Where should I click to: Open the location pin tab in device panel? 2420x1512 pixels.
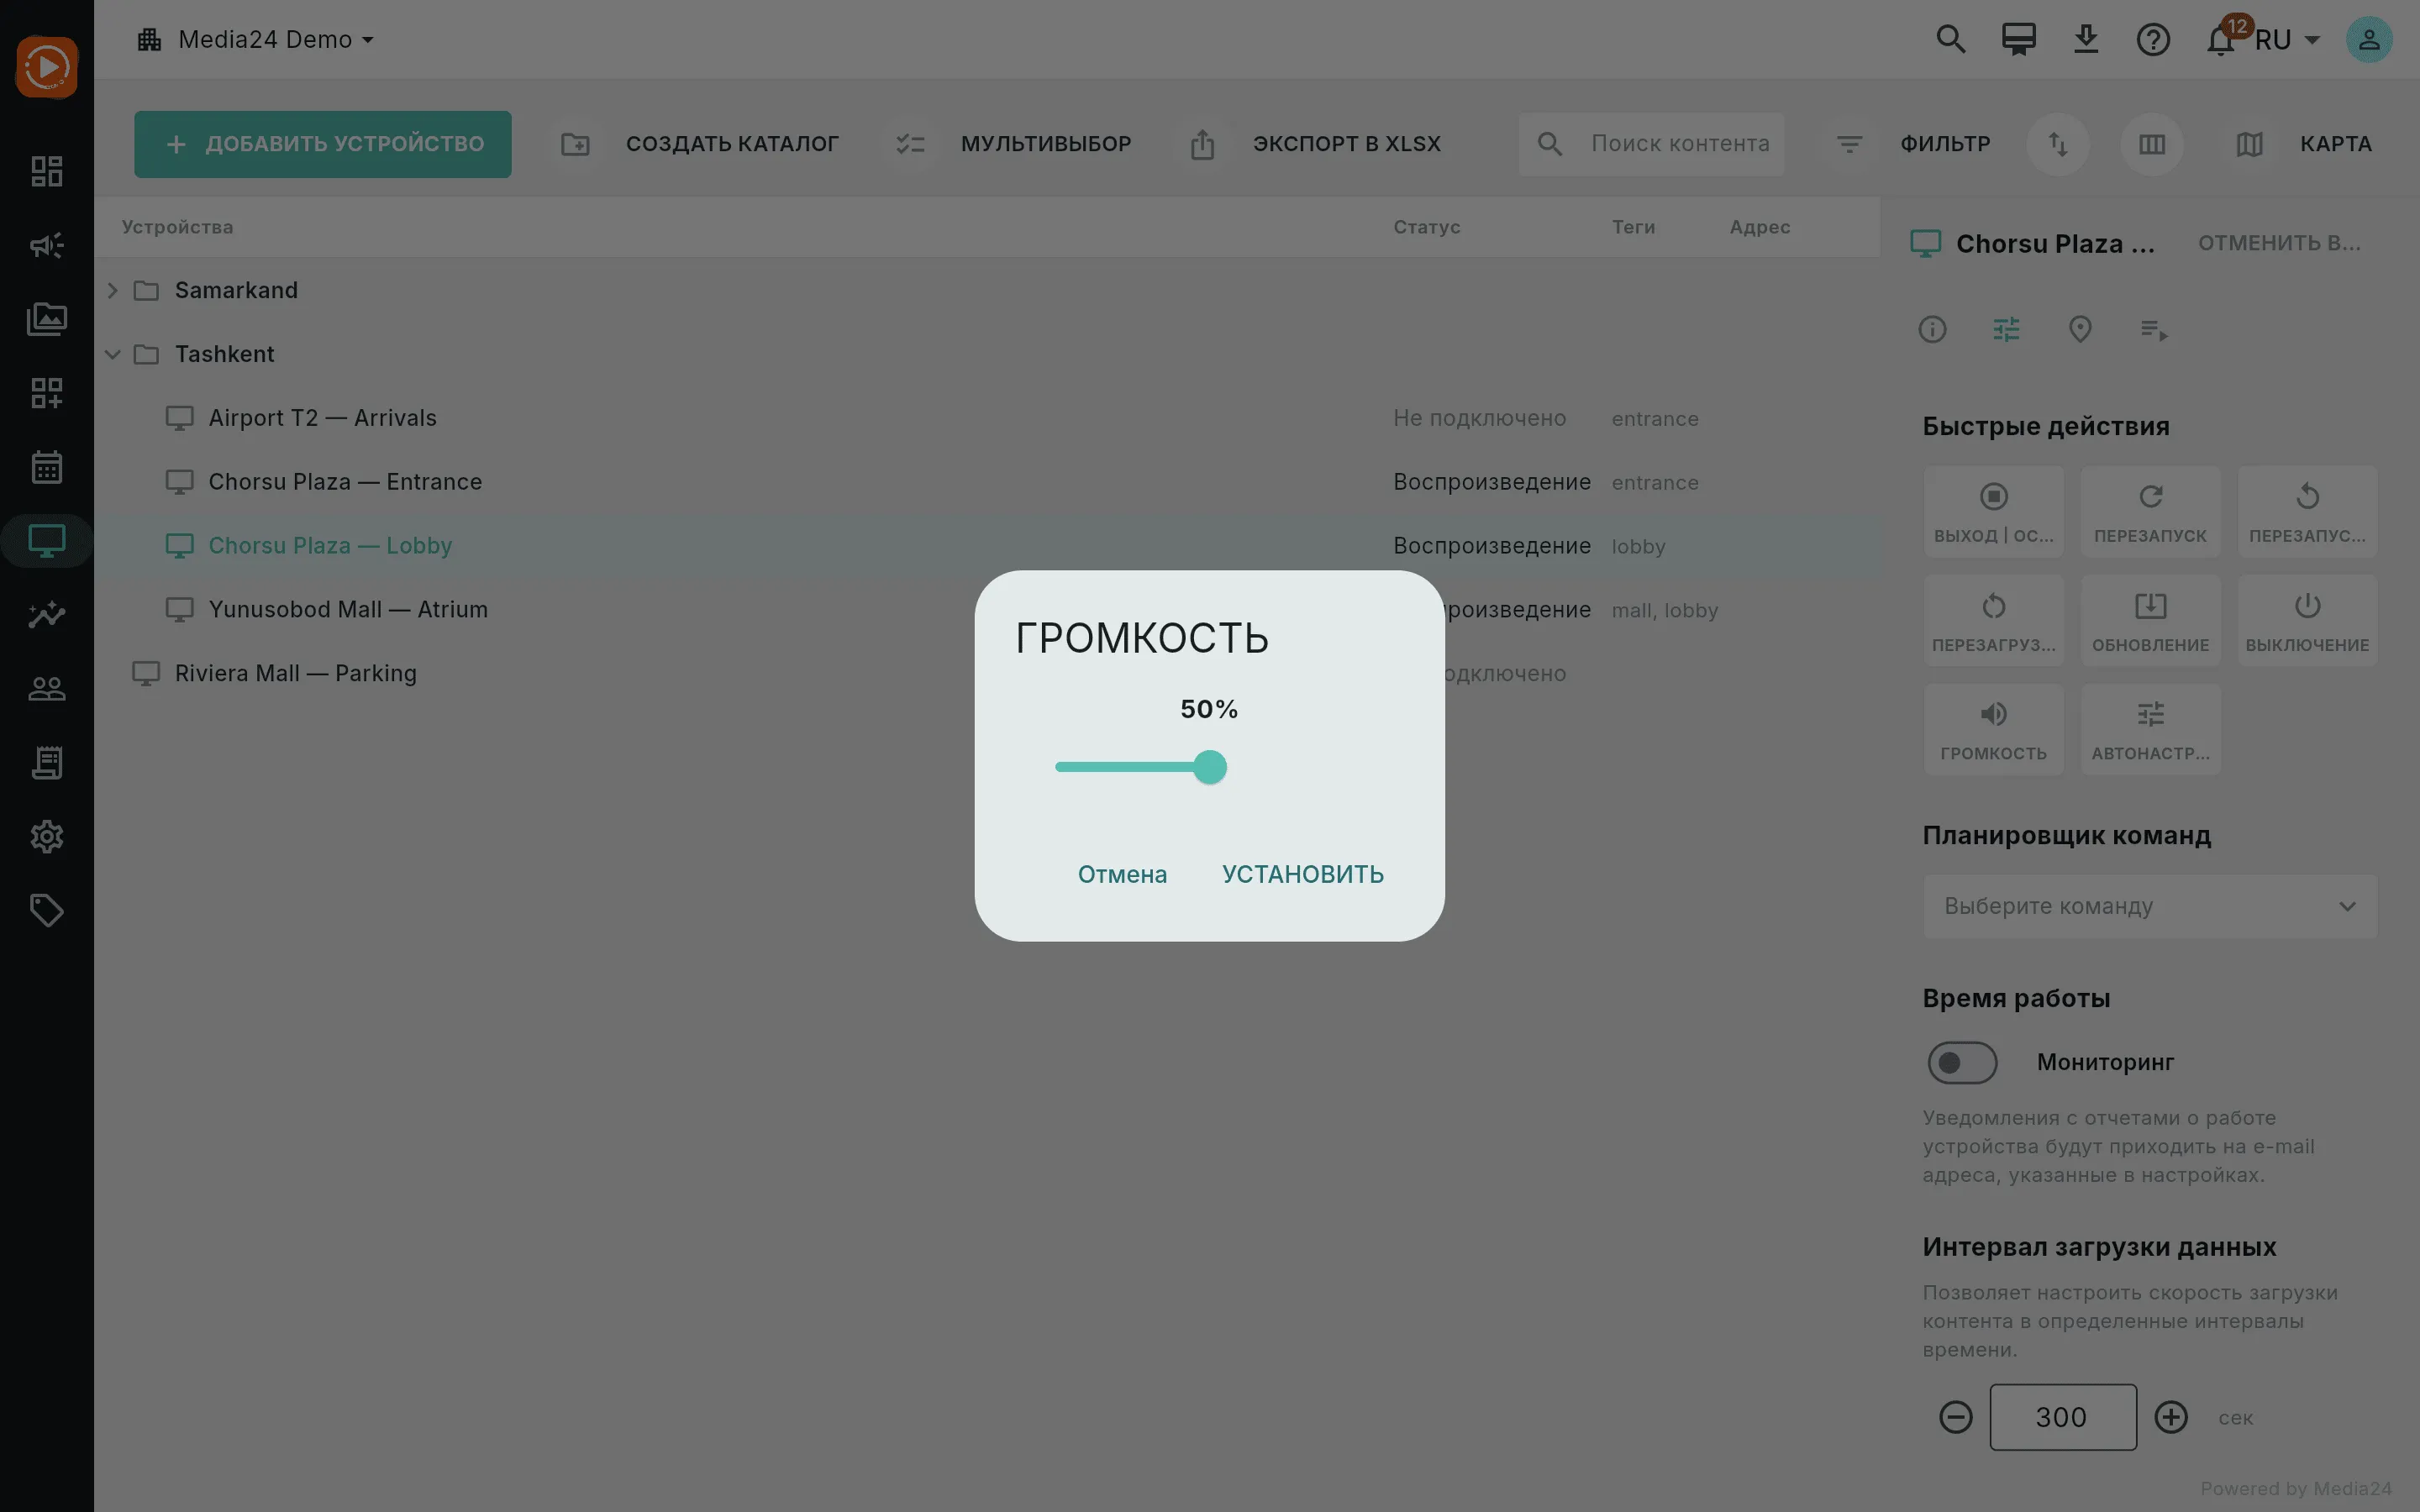[x=2080, y=329]
